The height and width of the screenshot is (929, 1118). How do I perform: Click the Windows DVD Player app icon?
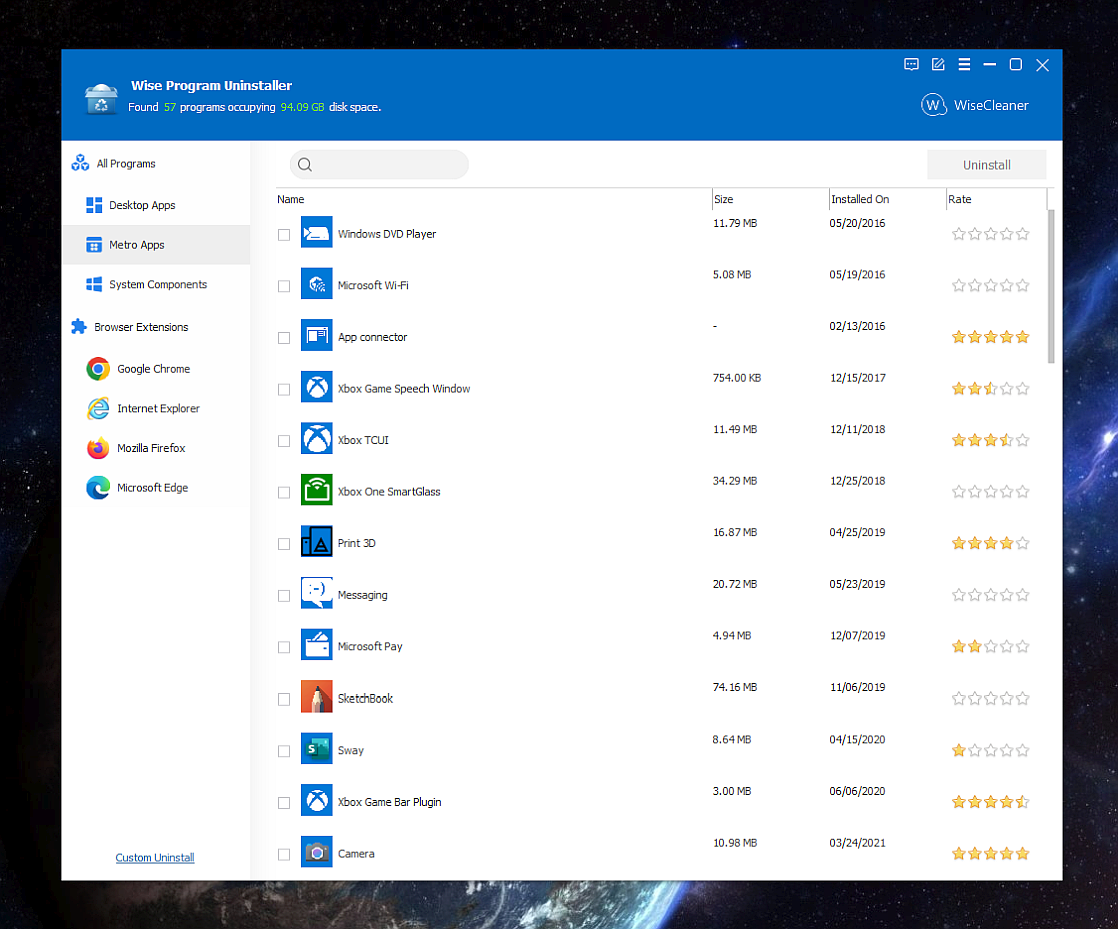click(317, 232)
